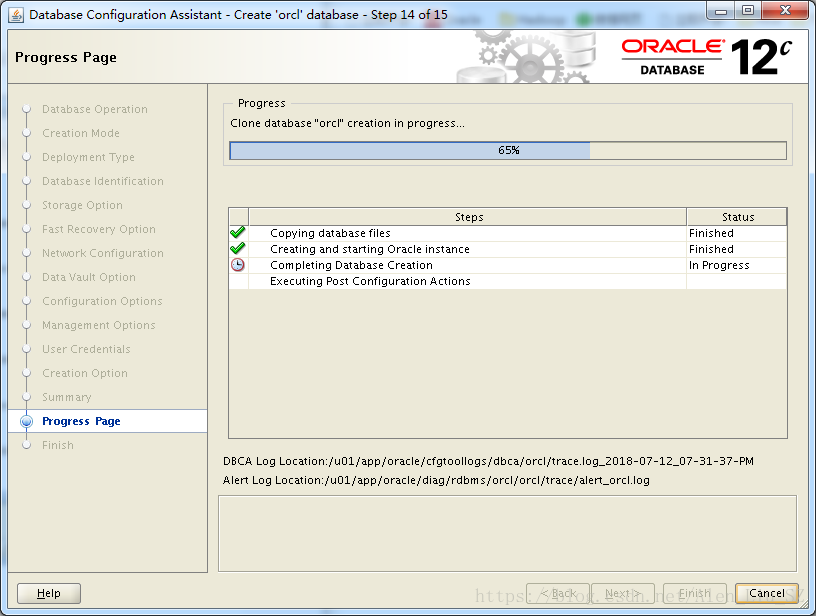Click 'Clone database orcl creation in progress' text
The height and width of the screenshot is (616, 816).
click(347, 123)
